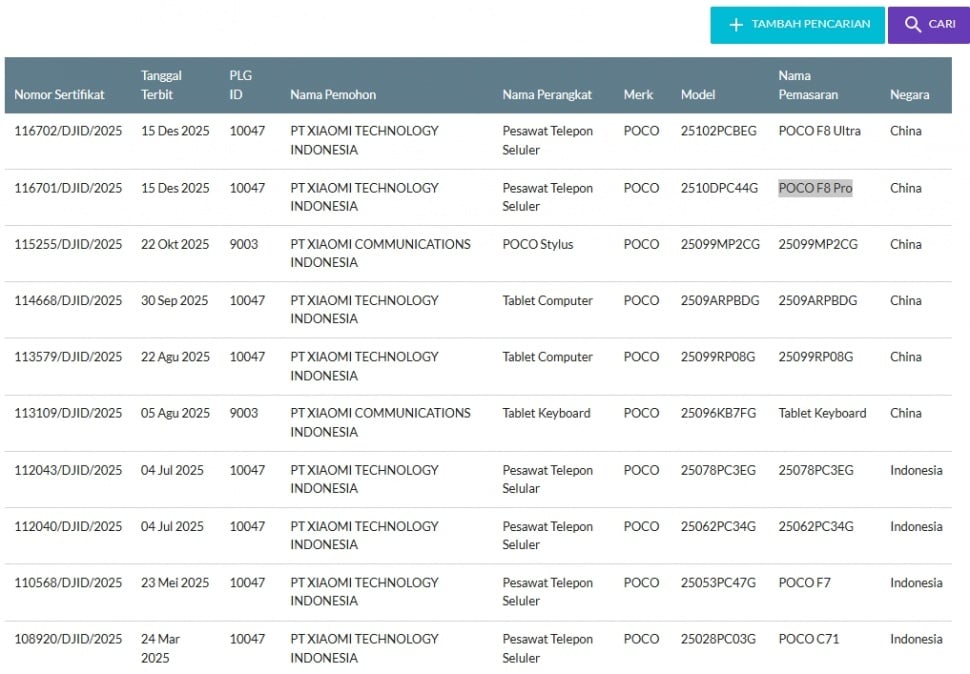Click the plus icon on Tambah Pencarian

coord(736,25)
